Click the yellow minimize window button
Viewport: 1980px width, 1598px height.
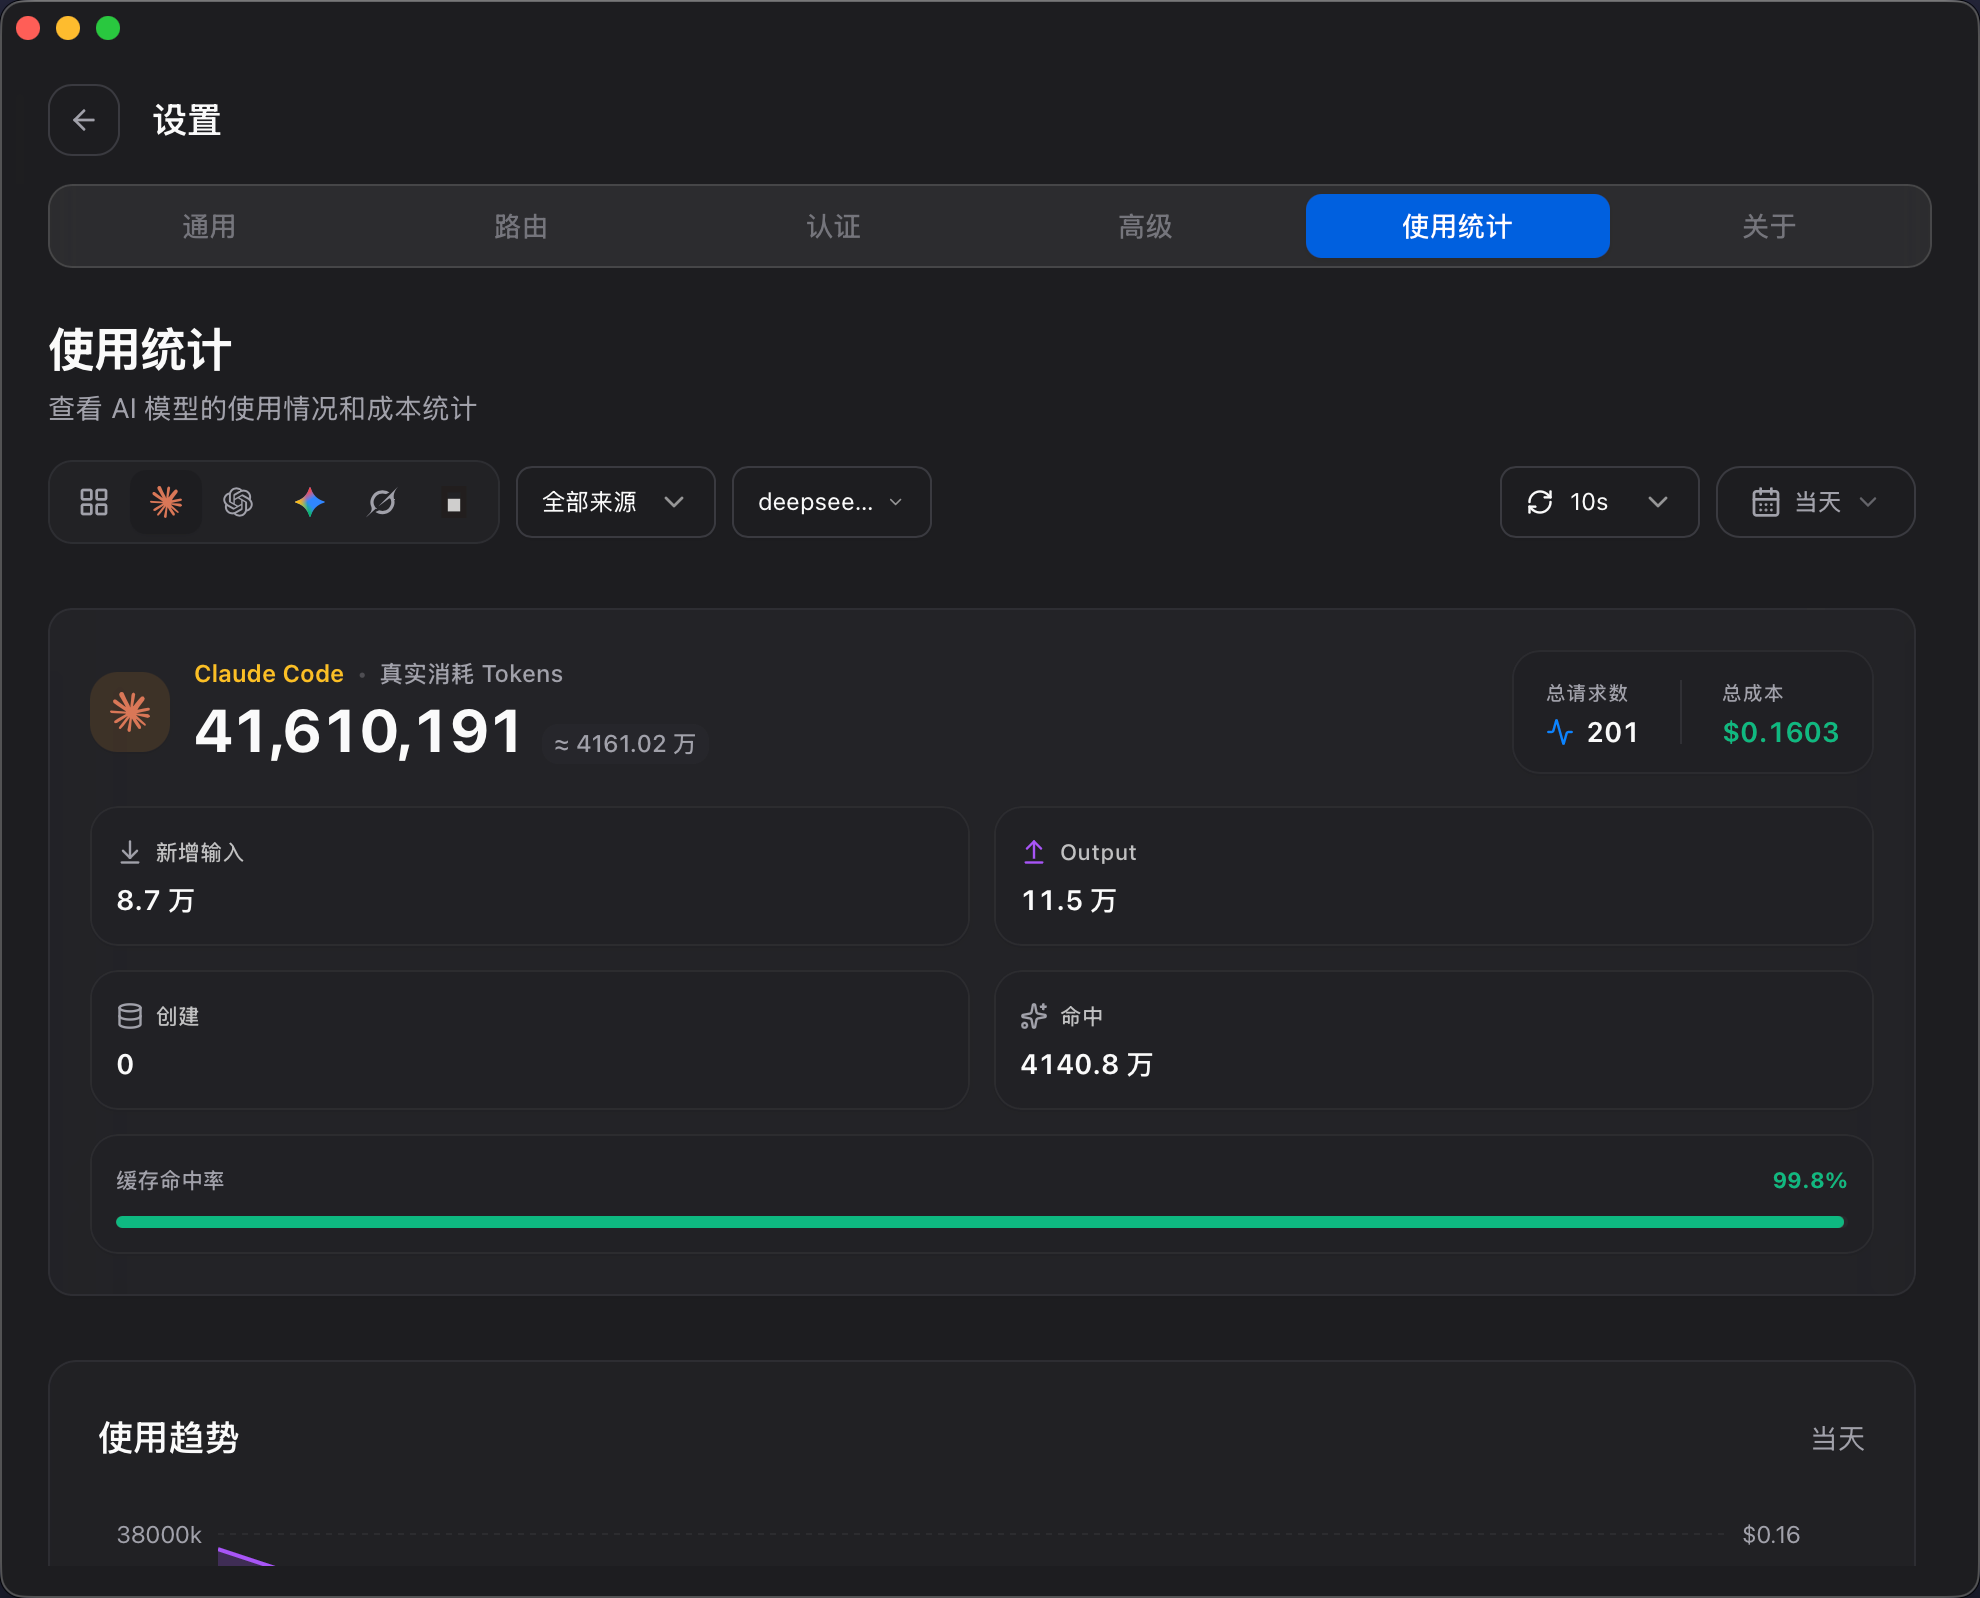coord(68,28)
